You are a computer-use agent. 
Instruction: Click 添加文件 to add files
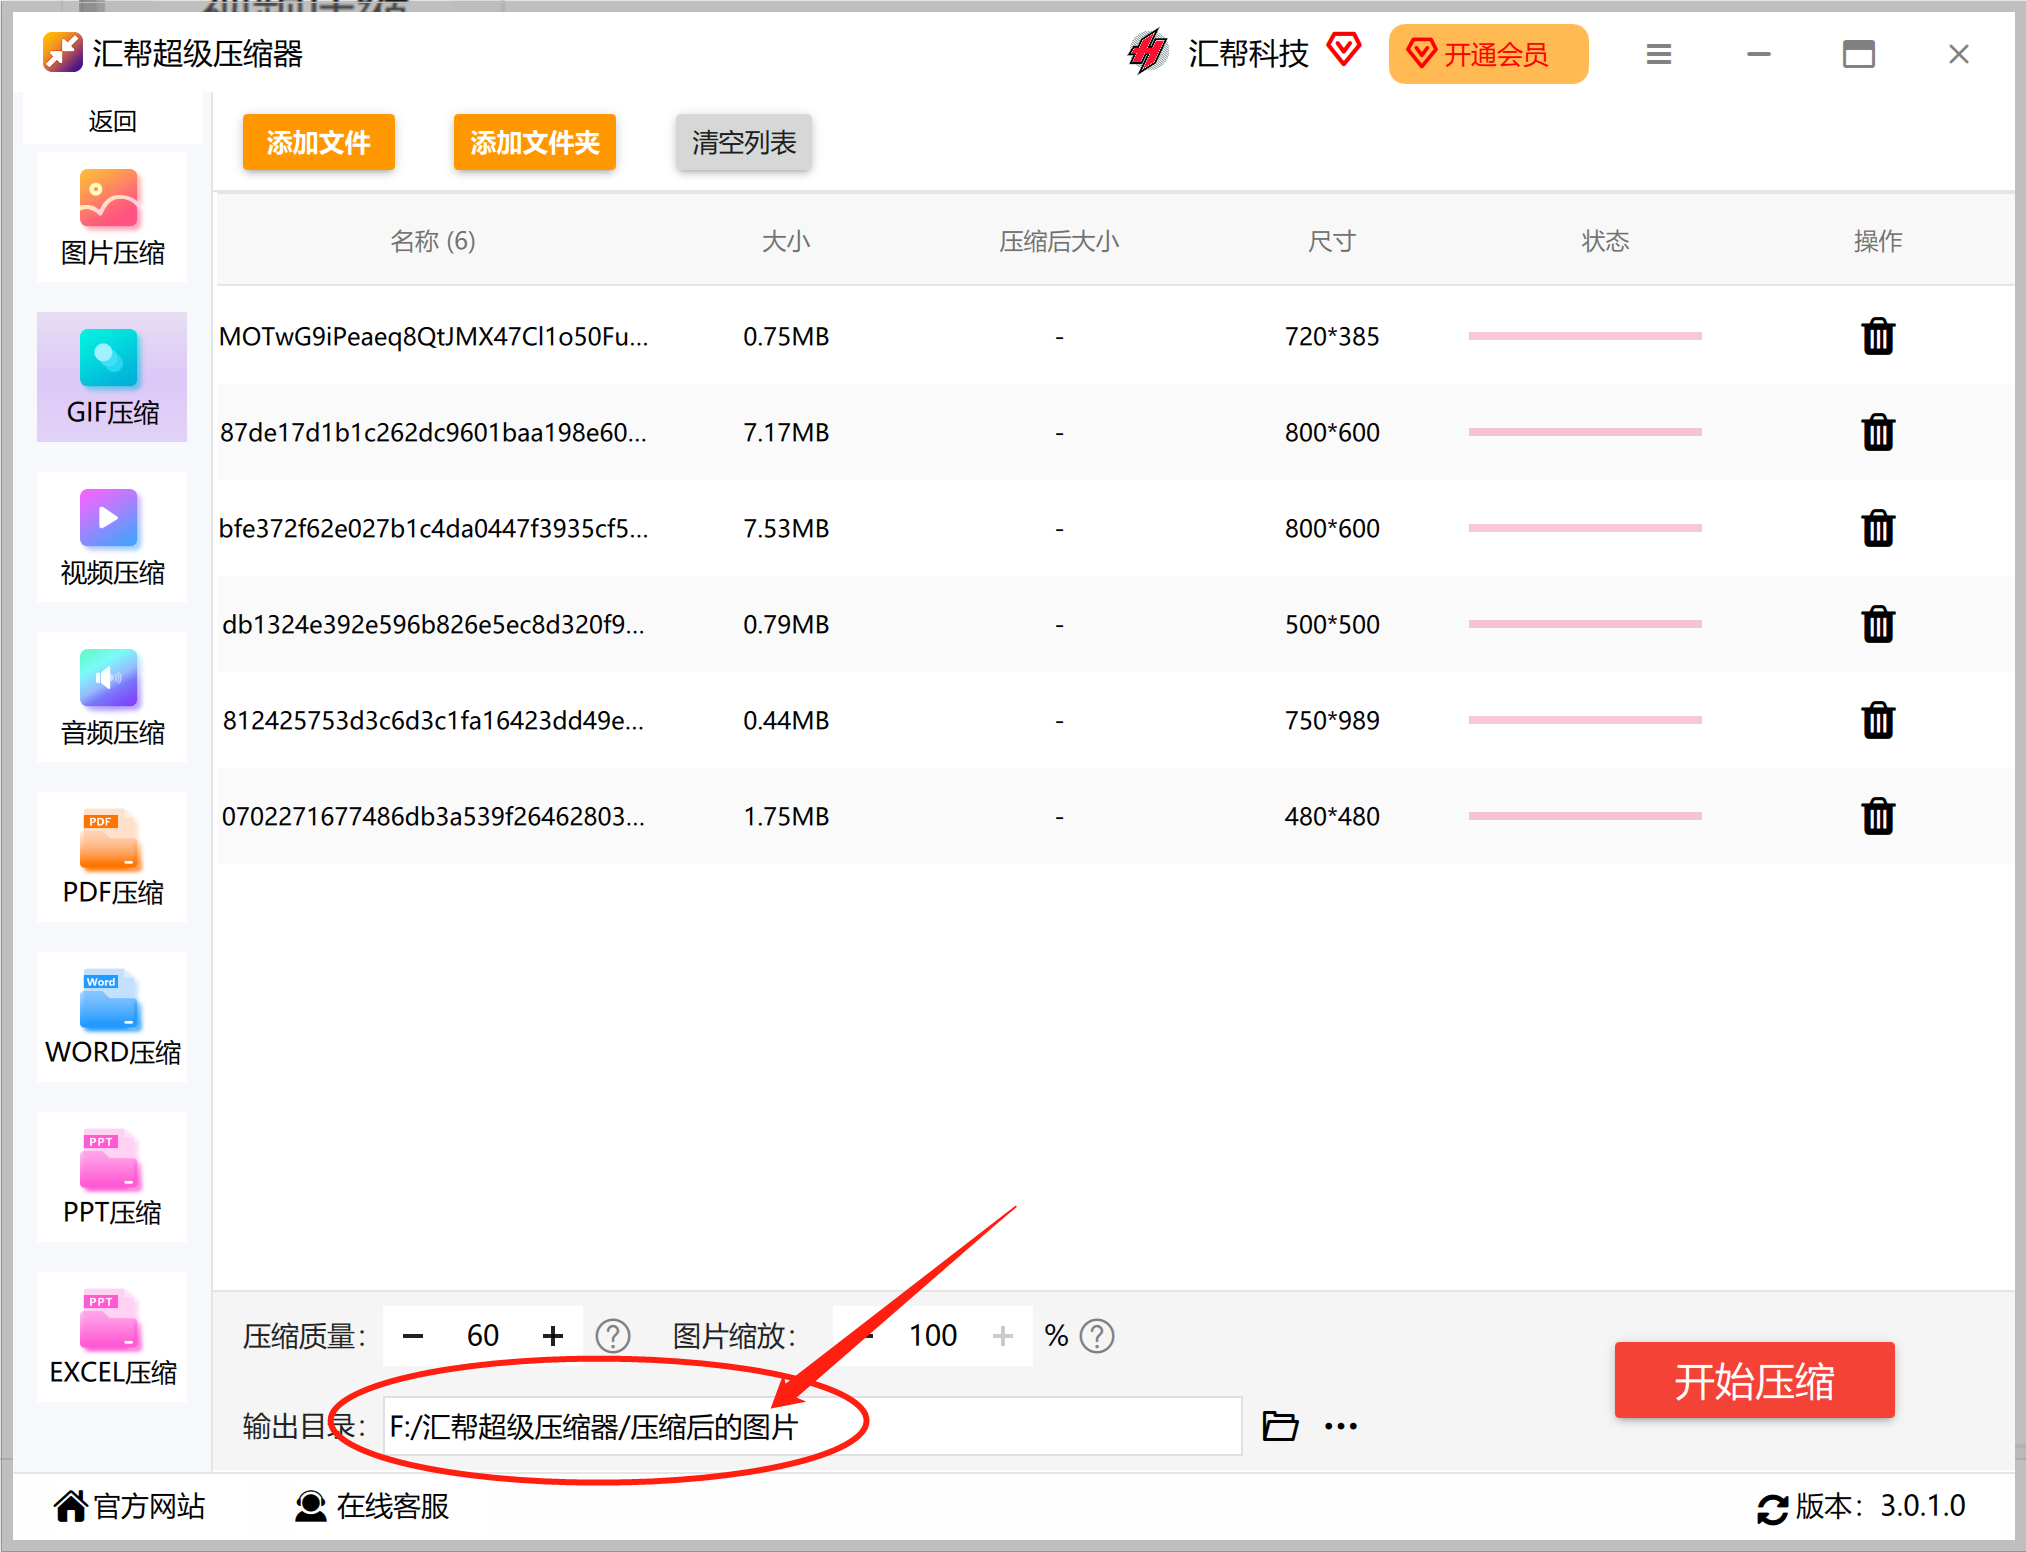point(319,142)
